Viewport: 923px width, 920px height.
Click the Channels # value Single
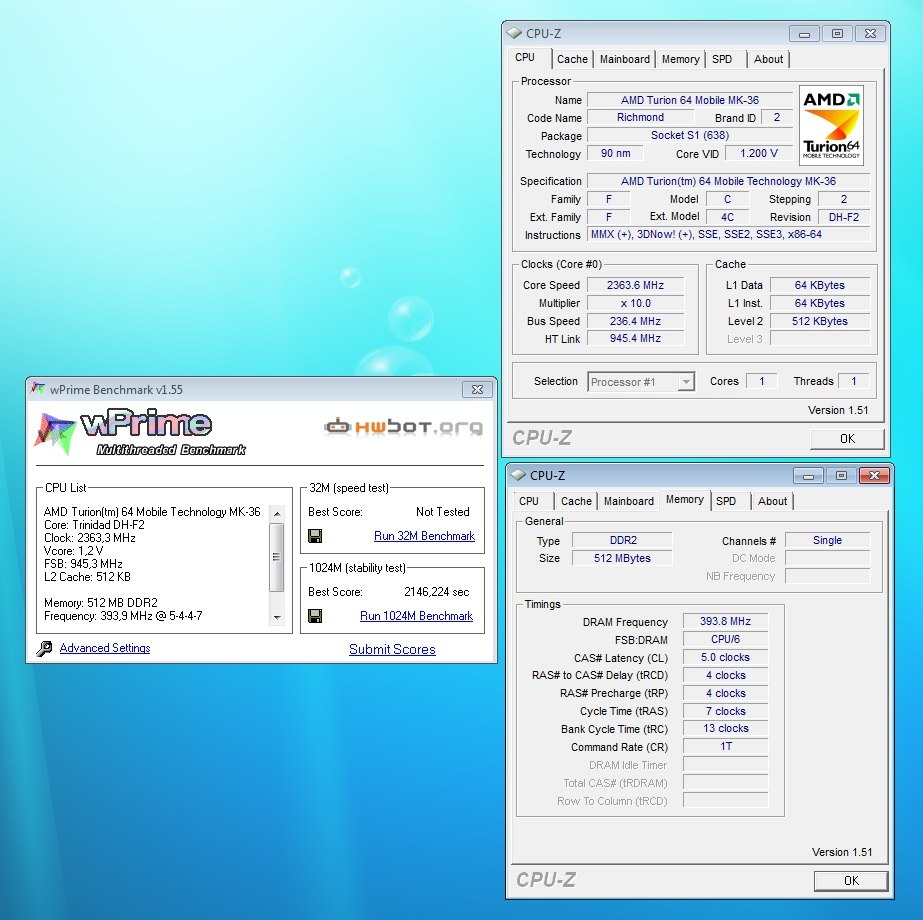(827, 540)
